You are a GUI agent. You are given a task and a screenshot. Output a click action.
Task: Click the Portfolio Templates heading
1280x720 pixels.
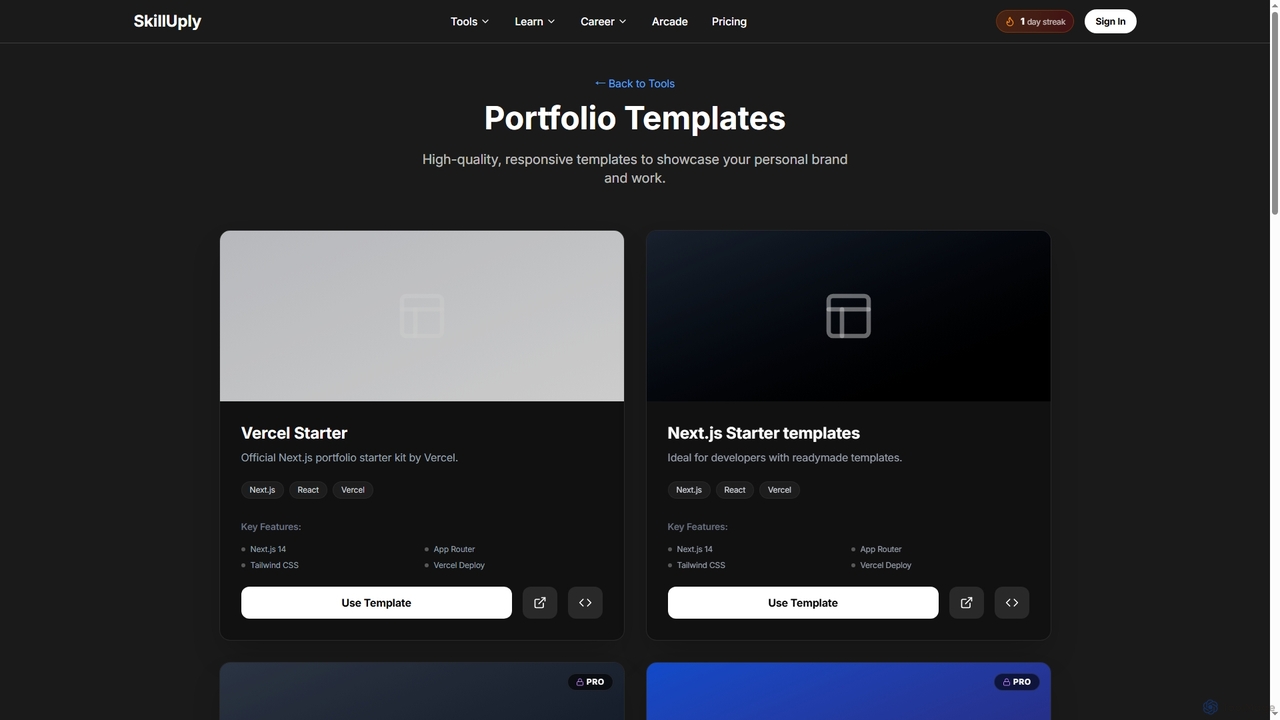pyautogui.click(x=635, y=118)
